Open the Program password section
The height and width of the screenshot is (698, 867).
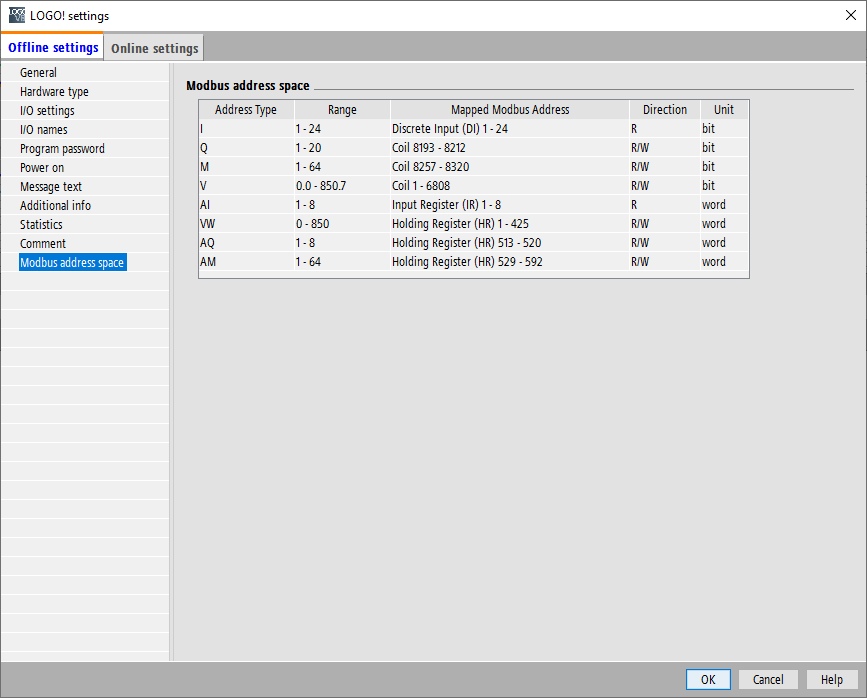[62, 148]
